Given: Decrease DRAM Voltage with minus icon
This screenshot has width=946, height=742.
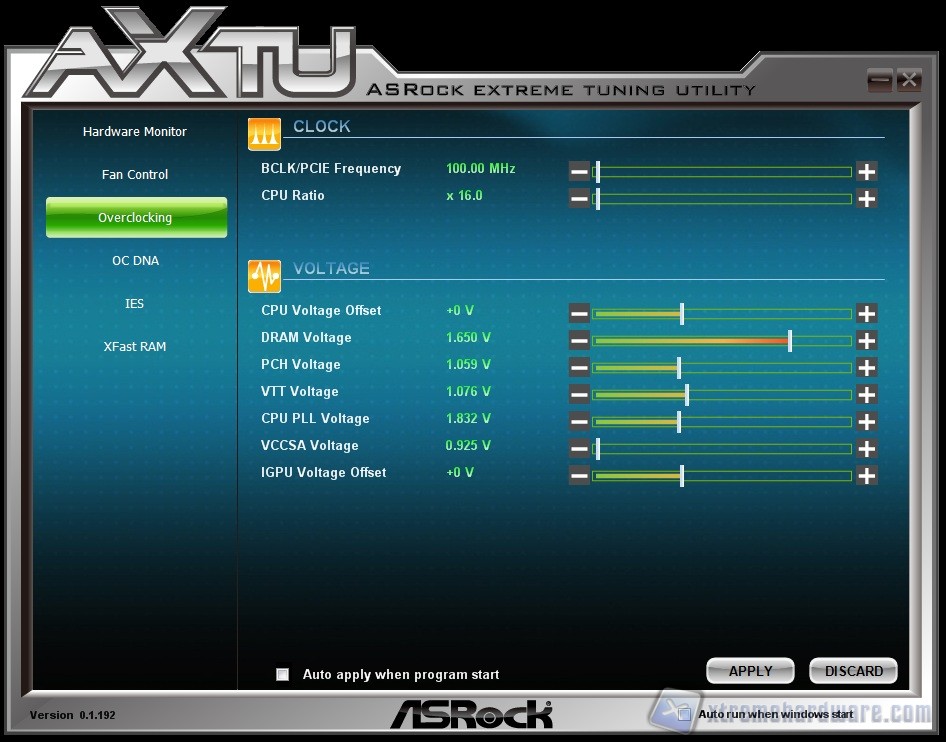Looking at the screenshot, I should (x=579, y=340).
